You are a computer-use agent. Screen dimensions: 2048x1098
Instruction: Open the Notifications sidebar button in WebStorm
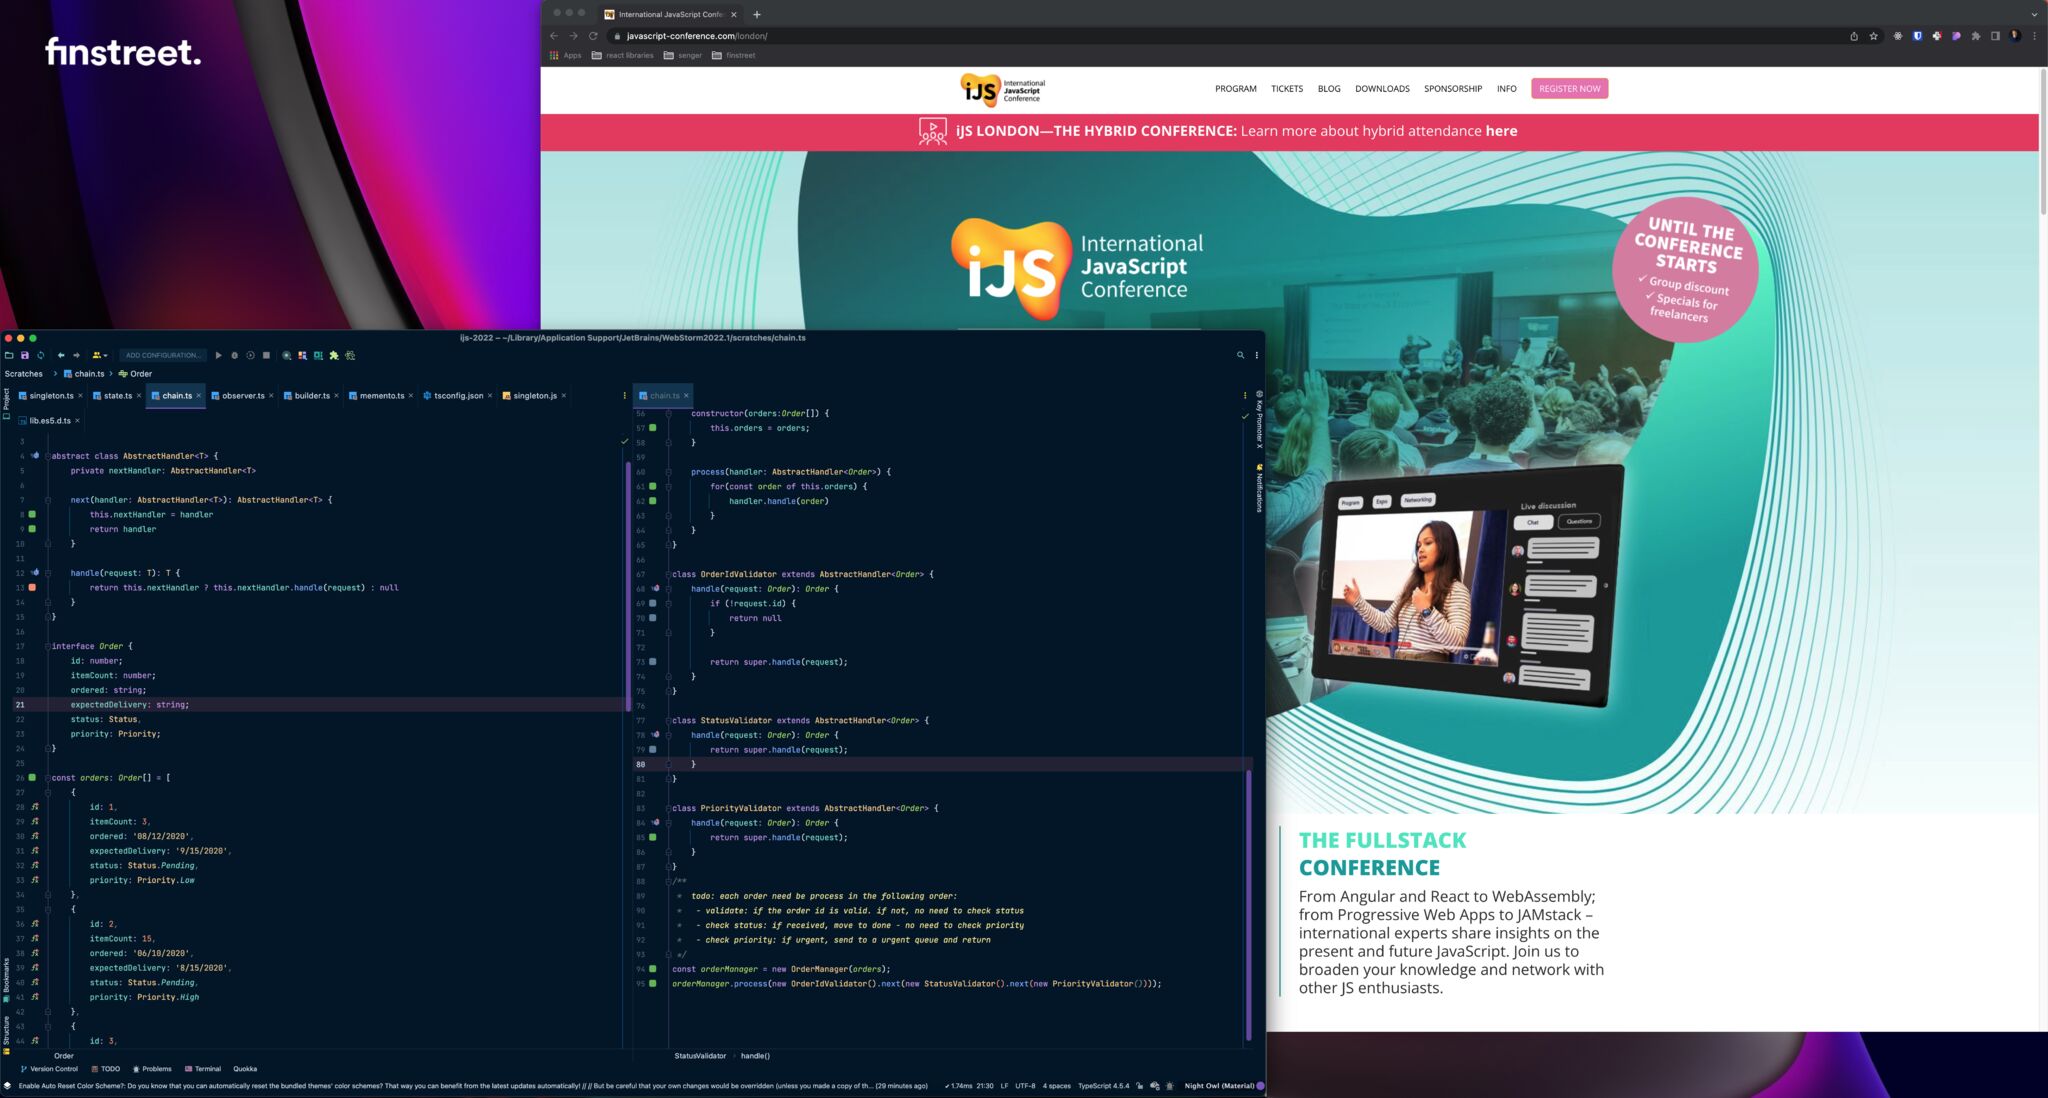pos(1259,488)
